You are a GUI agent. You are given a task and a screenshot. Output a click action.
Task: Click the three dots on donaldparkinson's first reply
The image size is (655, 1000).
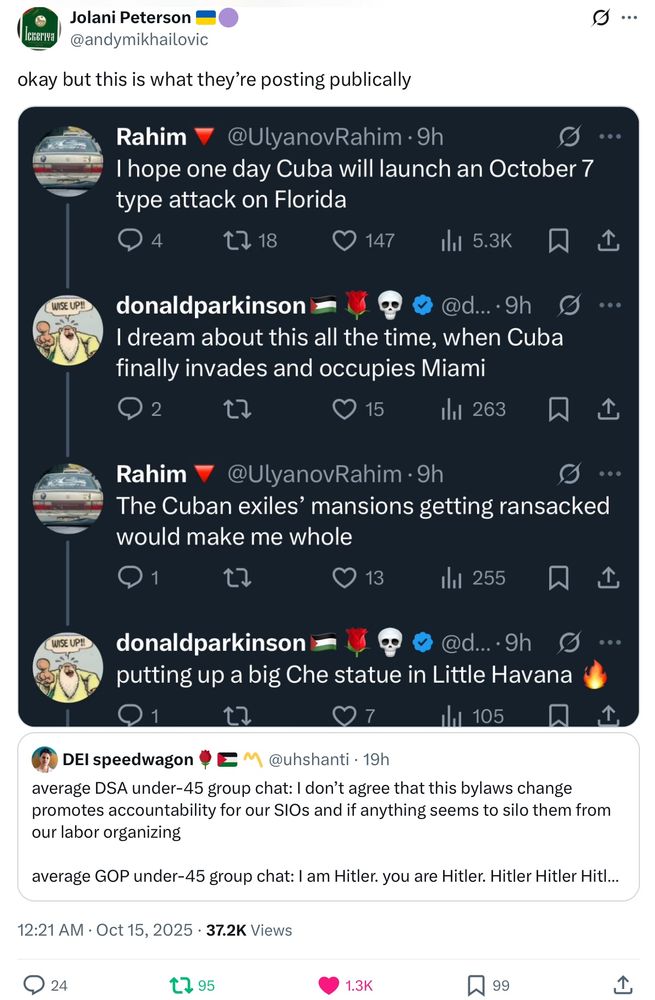609,304
